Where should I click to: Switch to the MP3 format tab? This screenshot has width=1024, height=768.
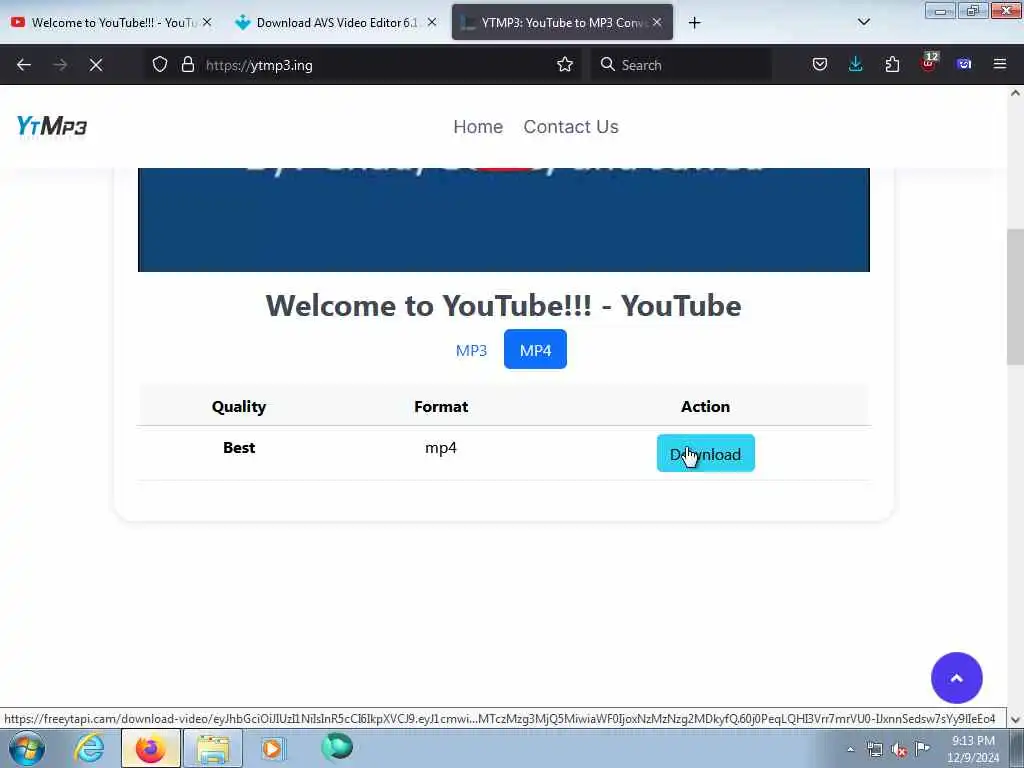point(472,350)
